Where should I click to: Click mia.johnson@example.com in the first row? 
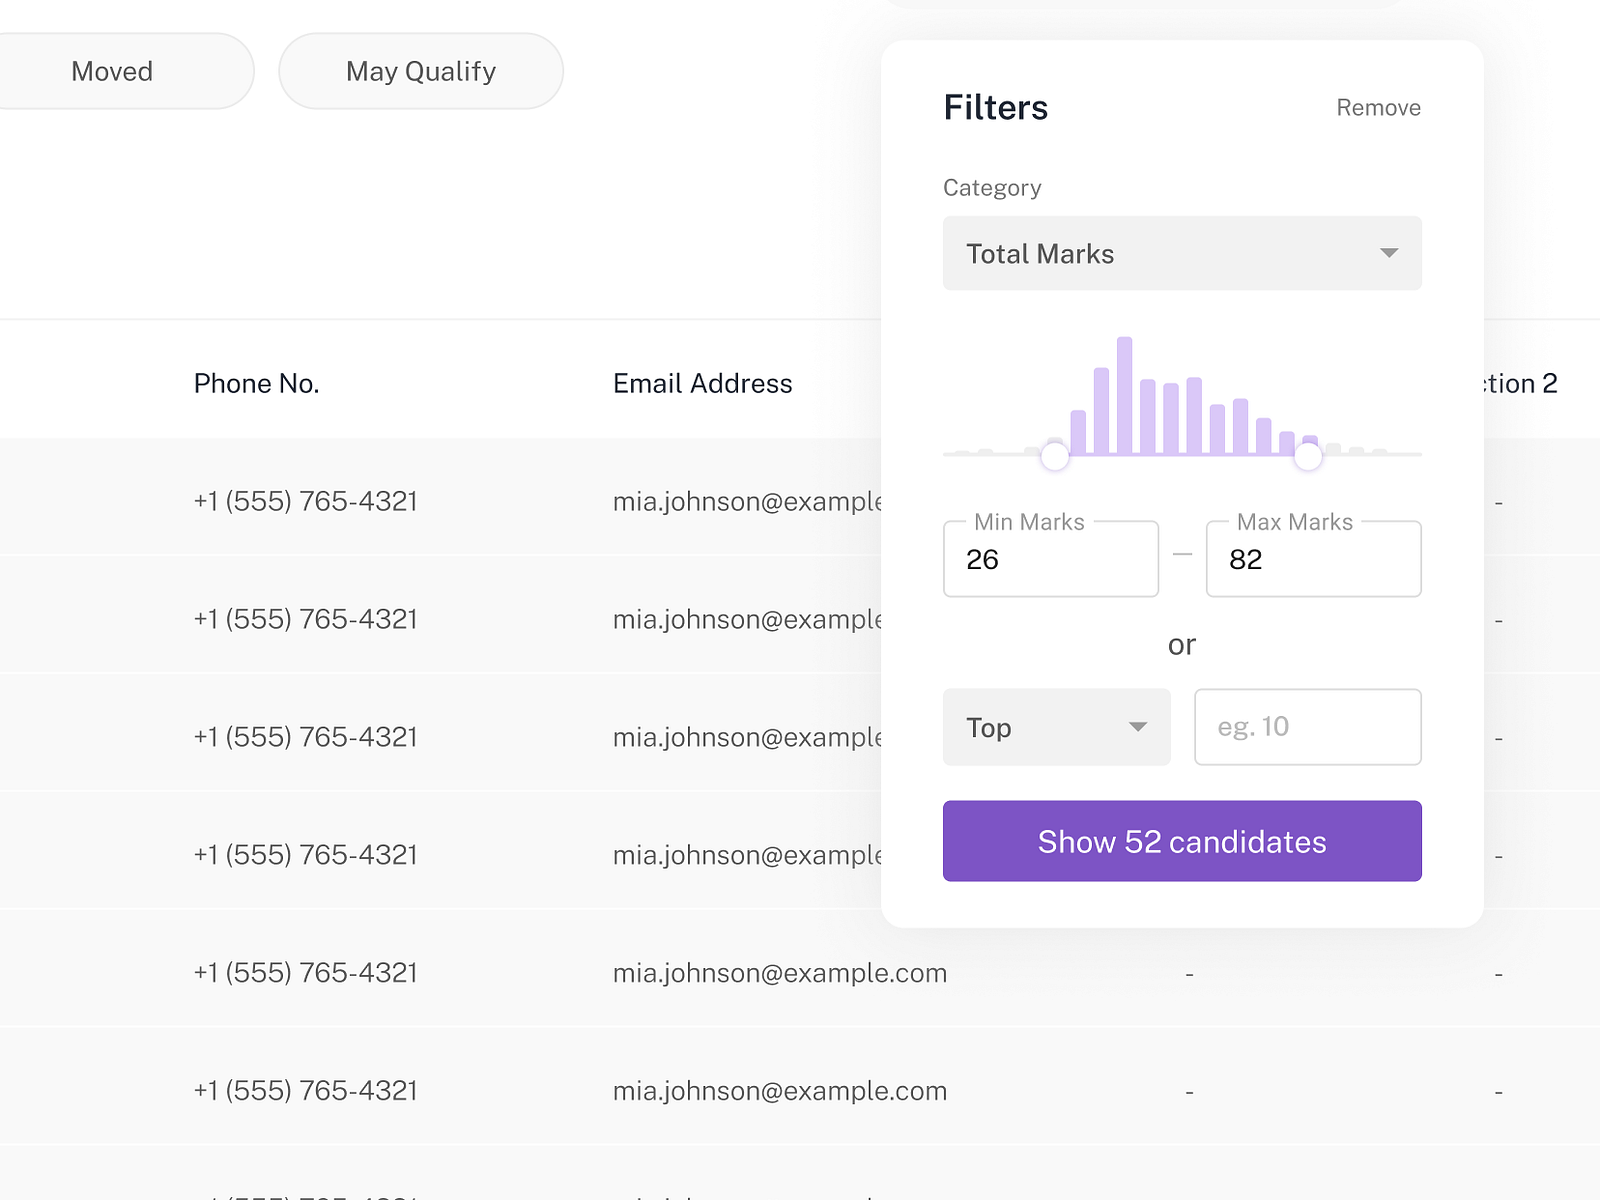pos(745,501)
